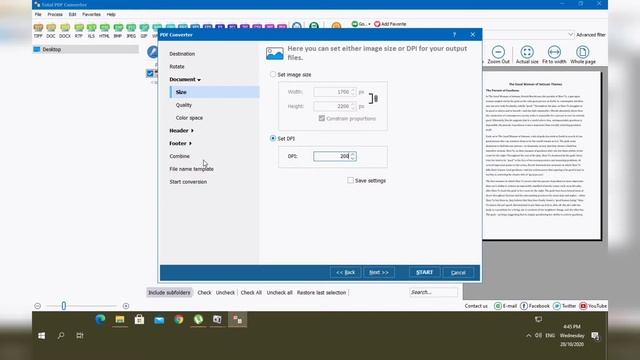Select the JPEG format icon
The width and height of the screenshot is (640, 360).
131,31
